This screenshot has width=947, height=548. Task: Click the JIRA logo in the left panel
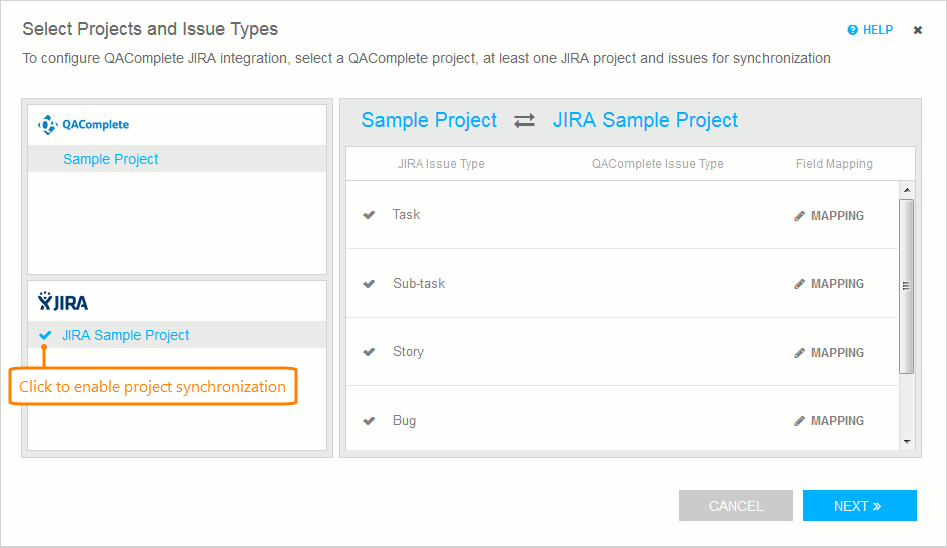[62, 302]
